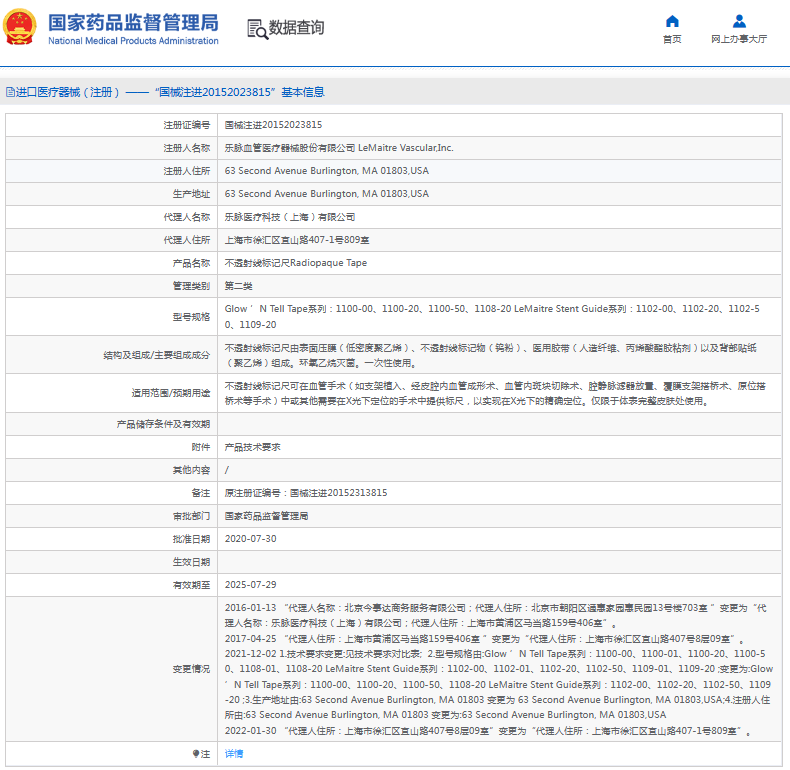Click the NMPA national emblem logo

pyautogui.click(x=20, y=27)
